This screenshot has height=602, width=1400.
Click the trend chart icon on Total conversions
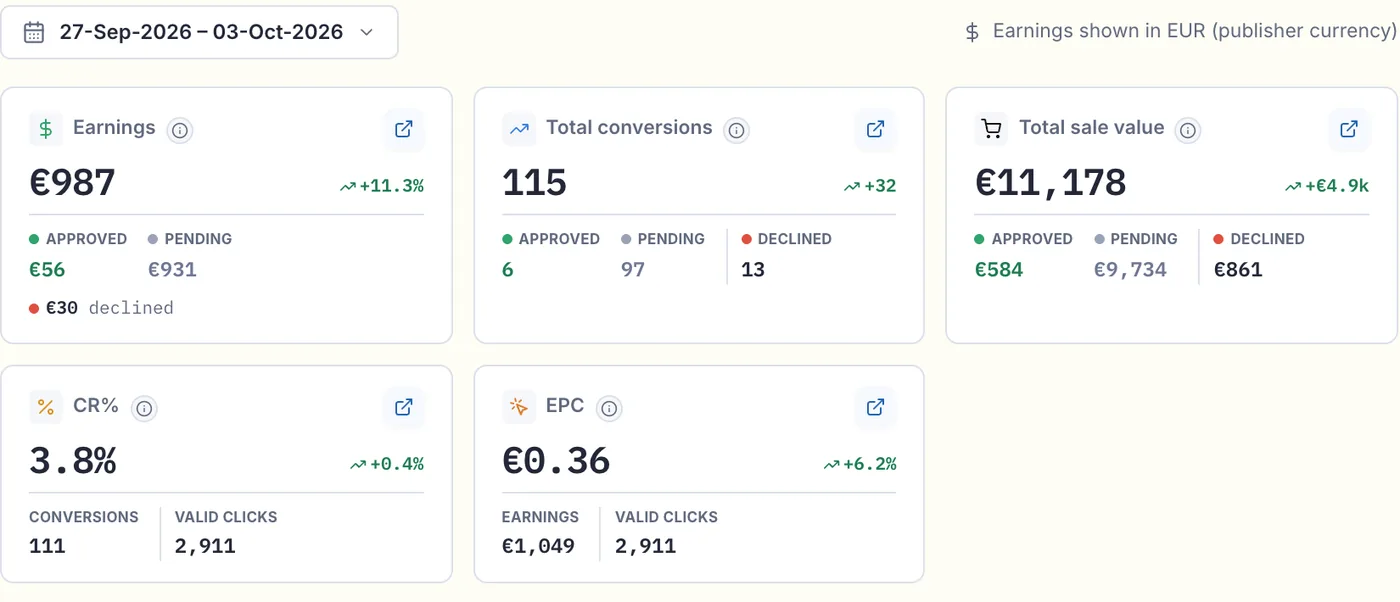tap(519, 129)
